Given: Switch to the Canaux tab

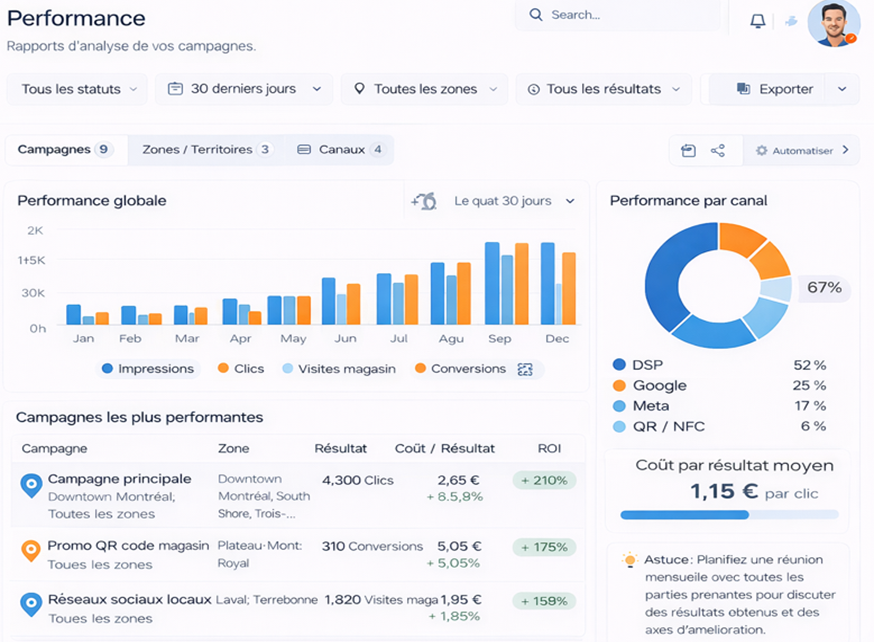Looking at the screenshot, I should click(340, 150).
